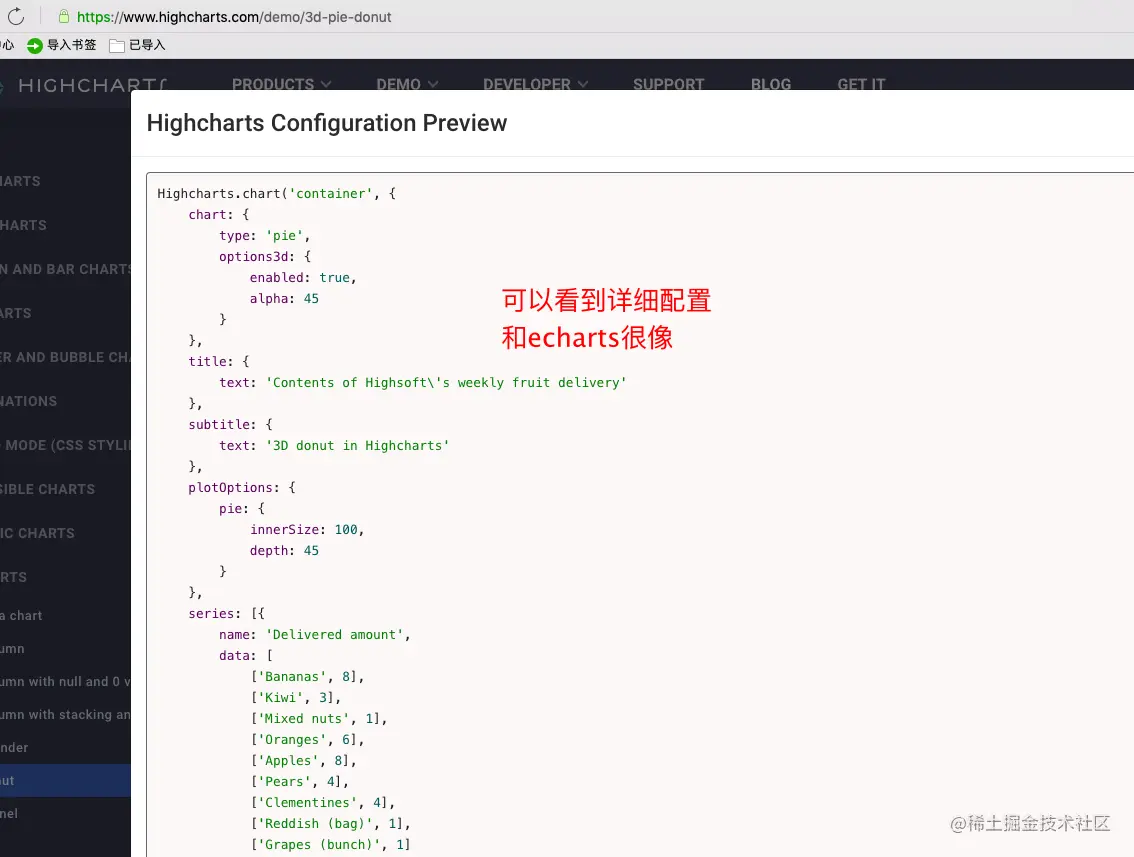
Task: Open the 'nder' sidebar demo link
Action: 14,748
